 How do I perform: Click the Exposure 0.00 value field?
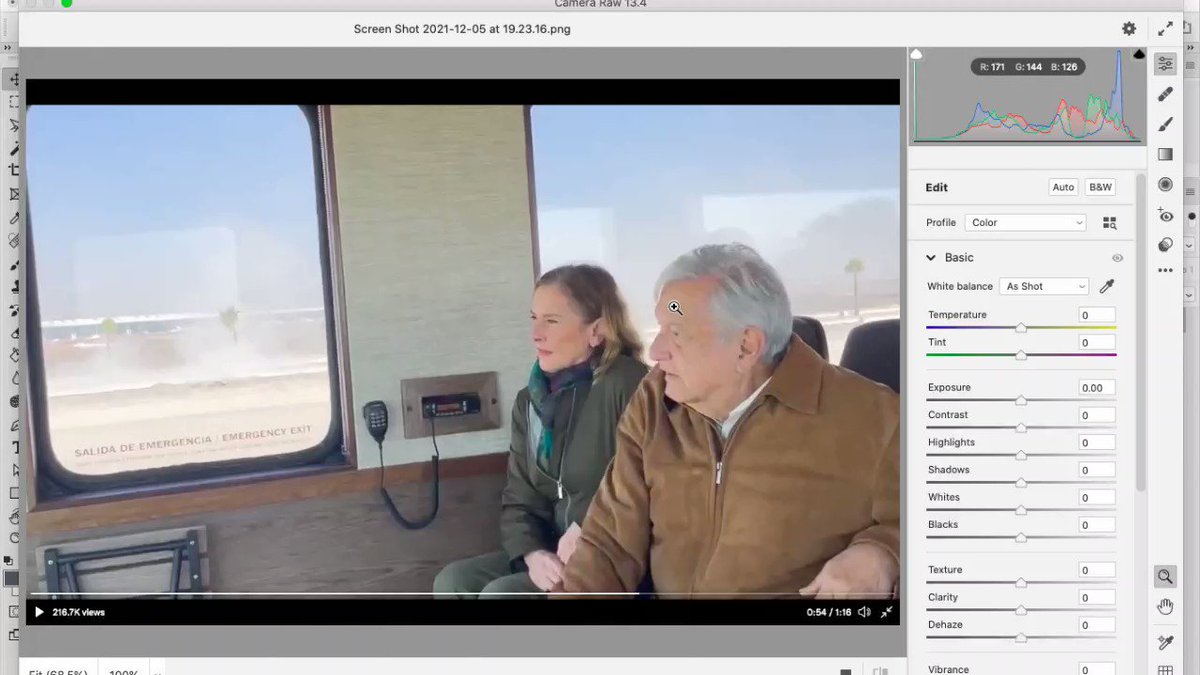pos(1096,388)
